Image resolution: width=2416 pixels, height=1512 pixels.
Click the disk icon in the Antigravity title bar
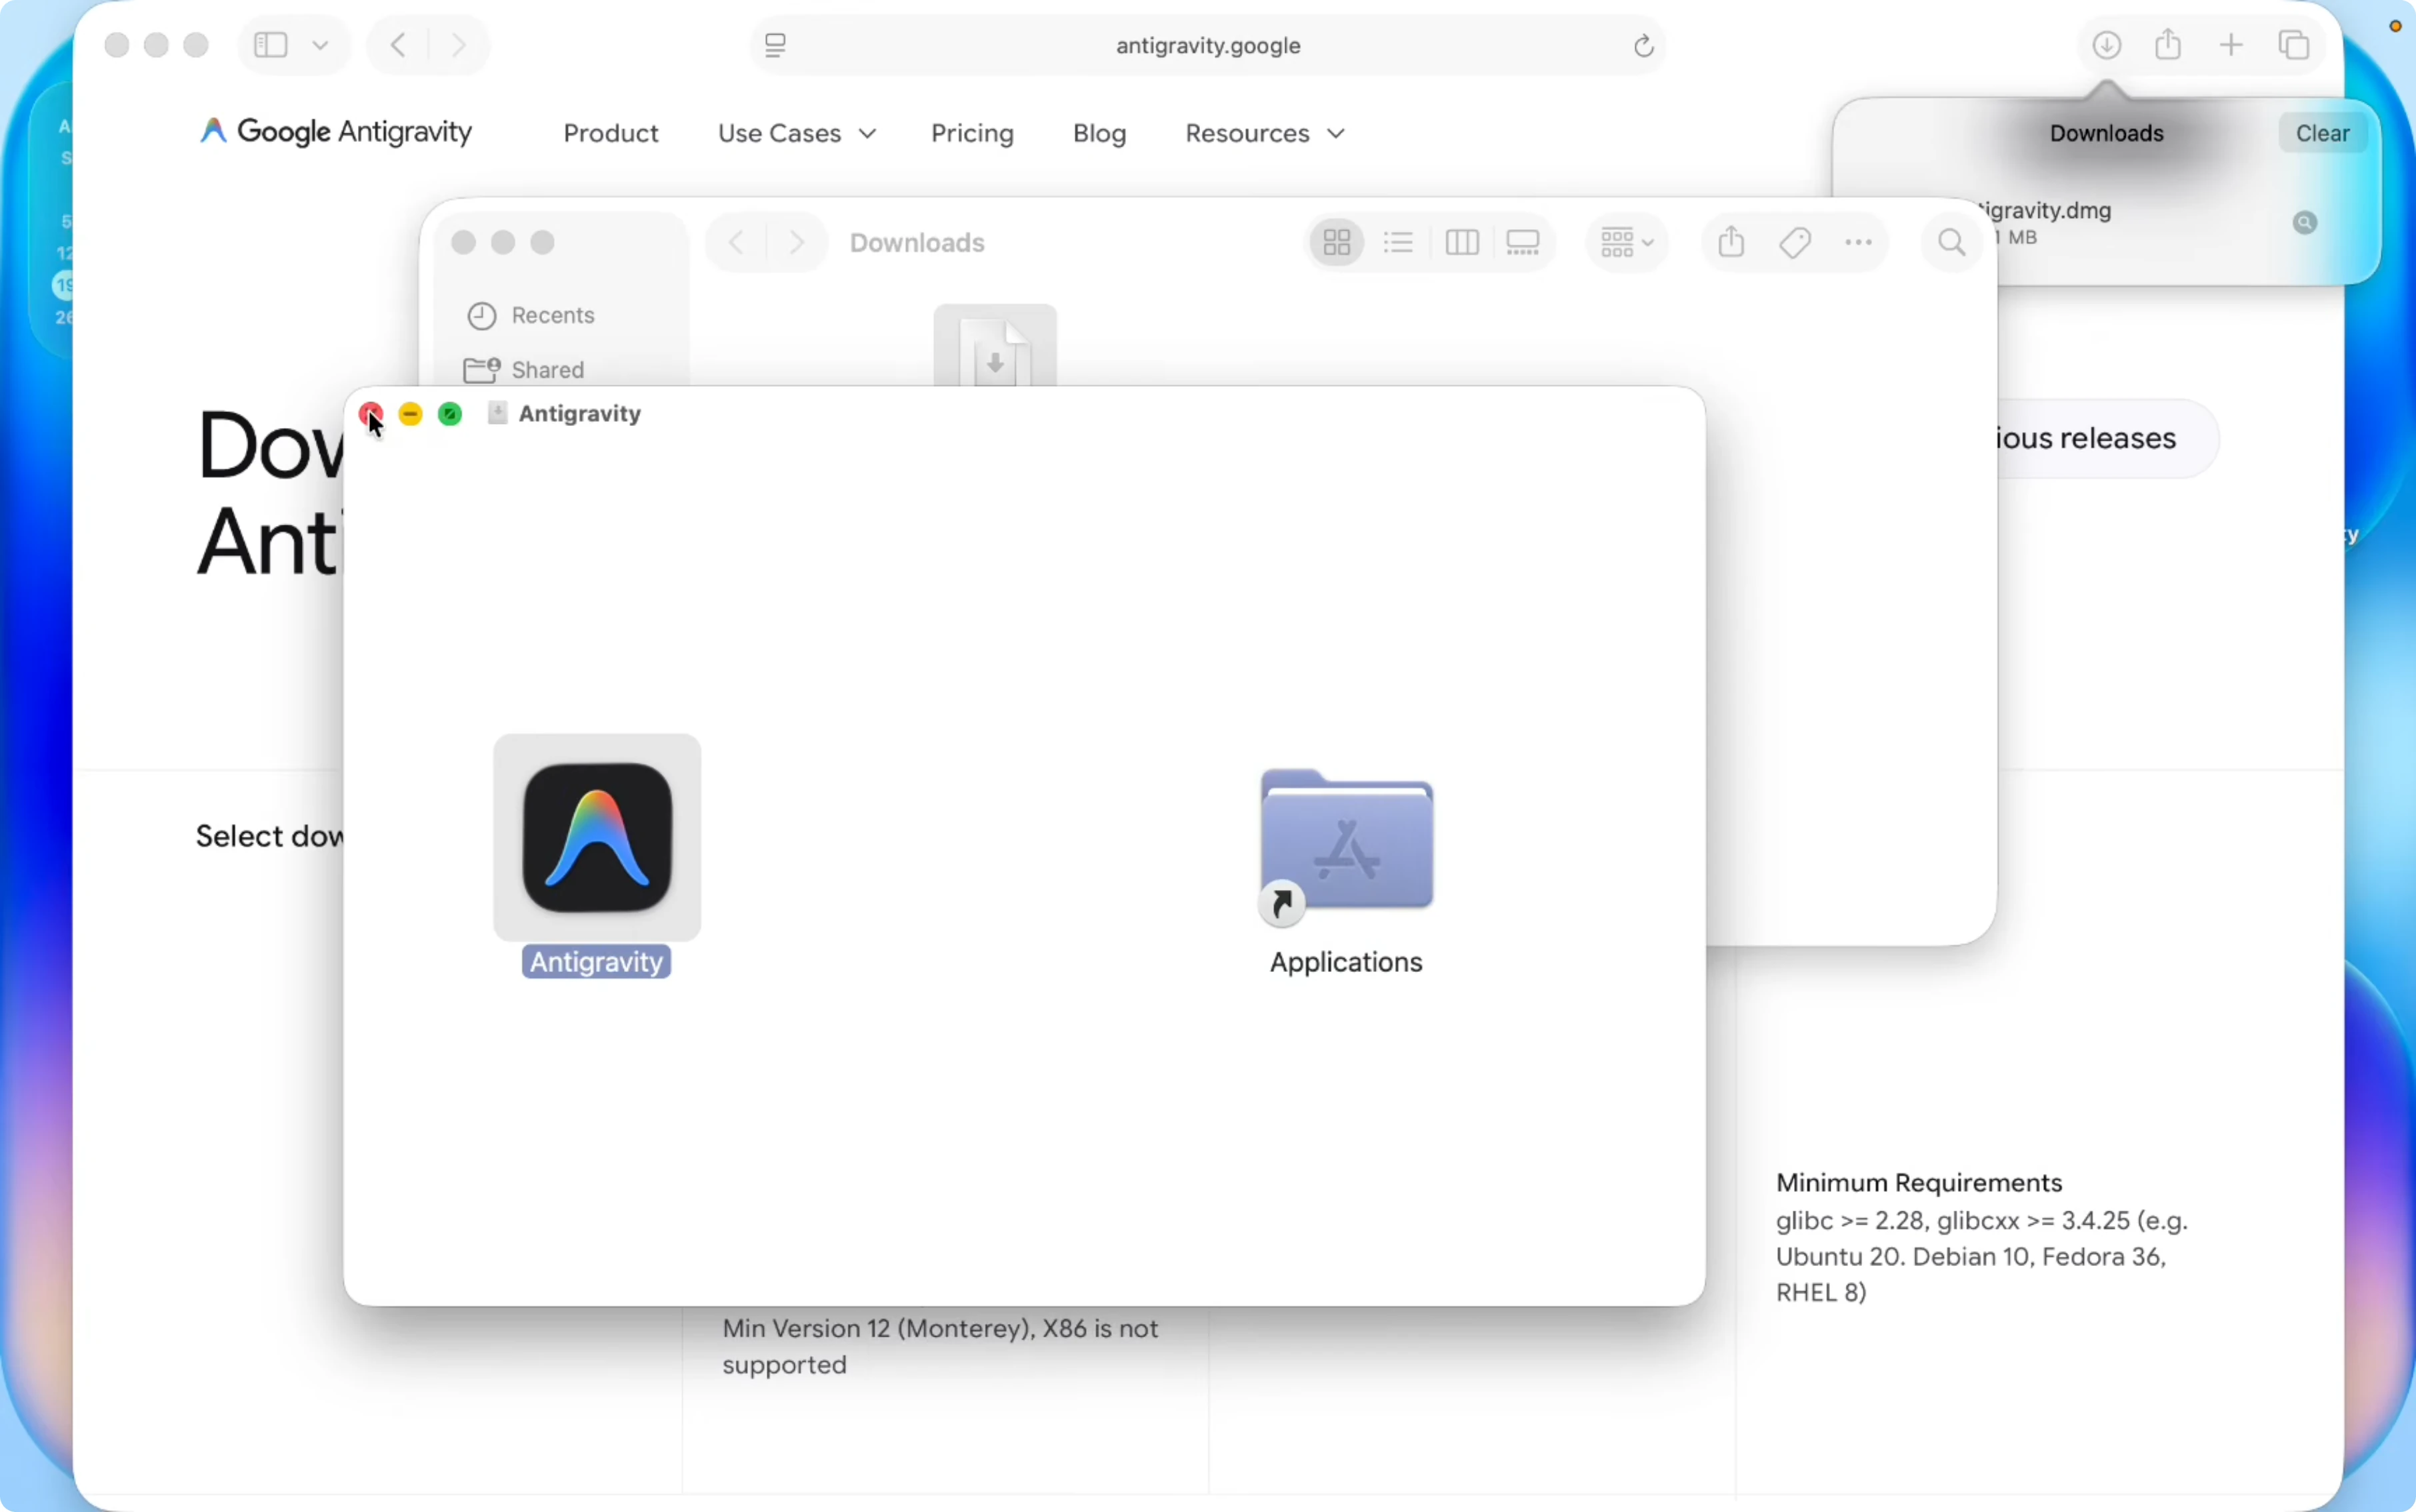(497, 413)
